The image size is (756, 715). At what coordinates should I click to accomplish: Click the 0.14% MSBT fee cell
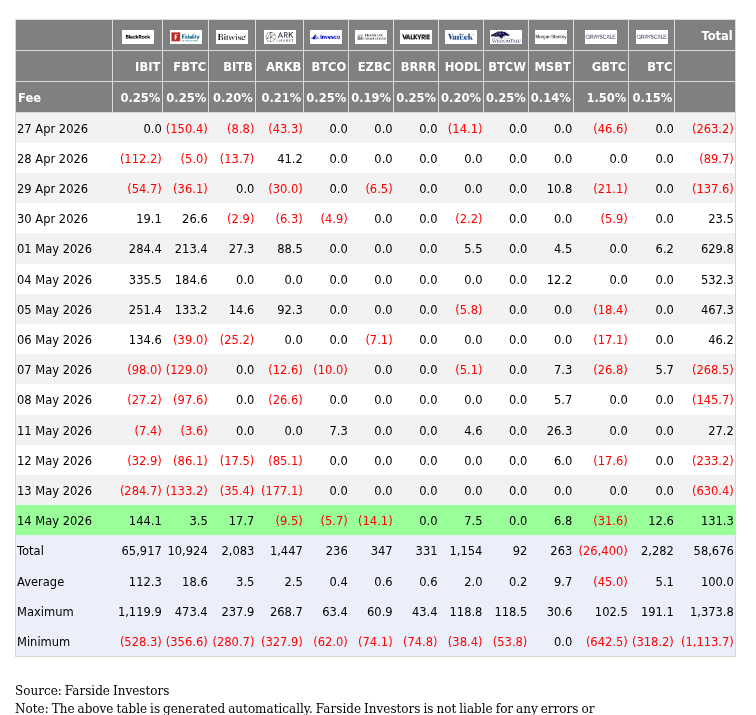pos(551,97)
